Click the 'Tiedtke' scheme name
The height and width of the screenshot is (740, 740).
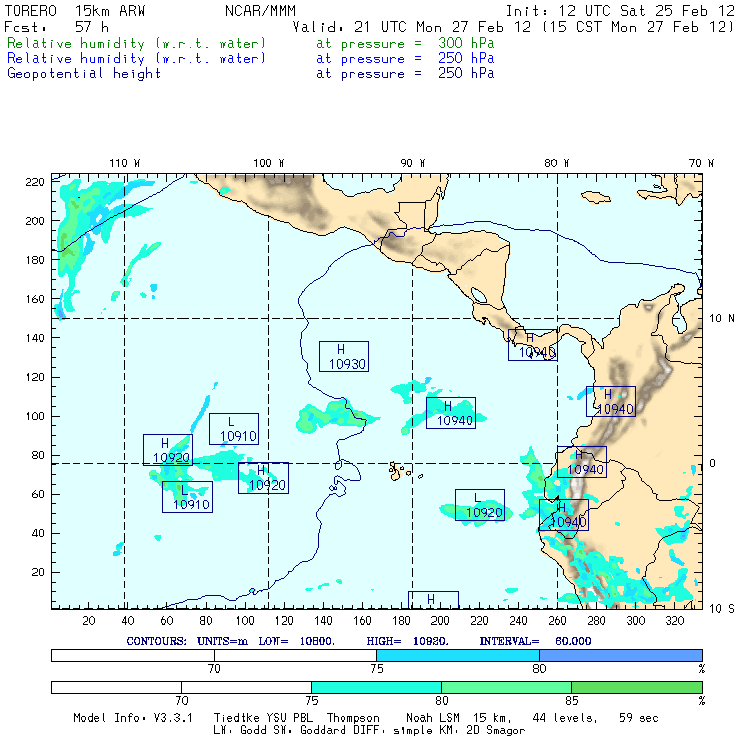[x=237, y=718]
